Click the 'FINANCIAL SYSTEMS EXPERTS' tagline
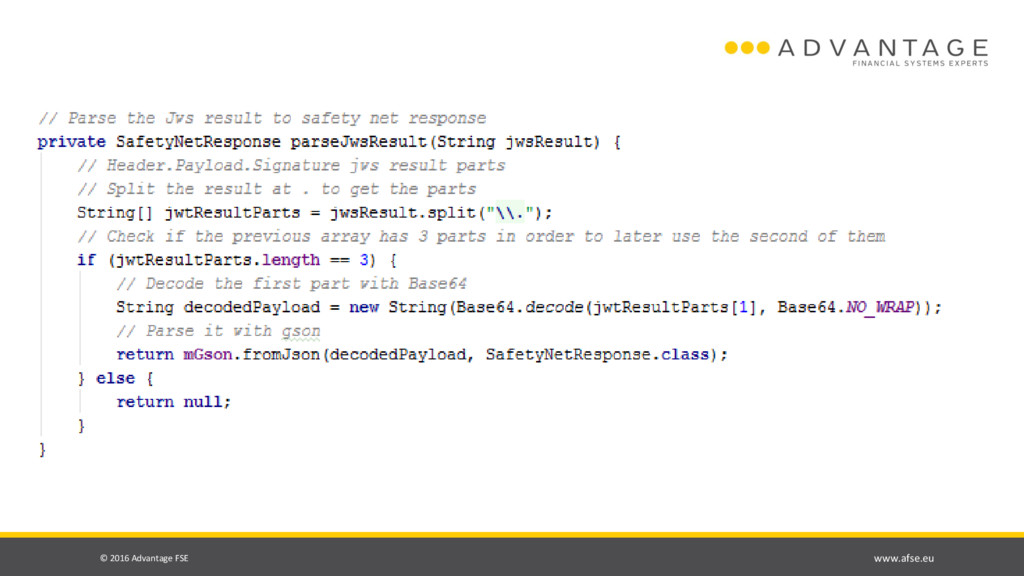 point(920,63)
